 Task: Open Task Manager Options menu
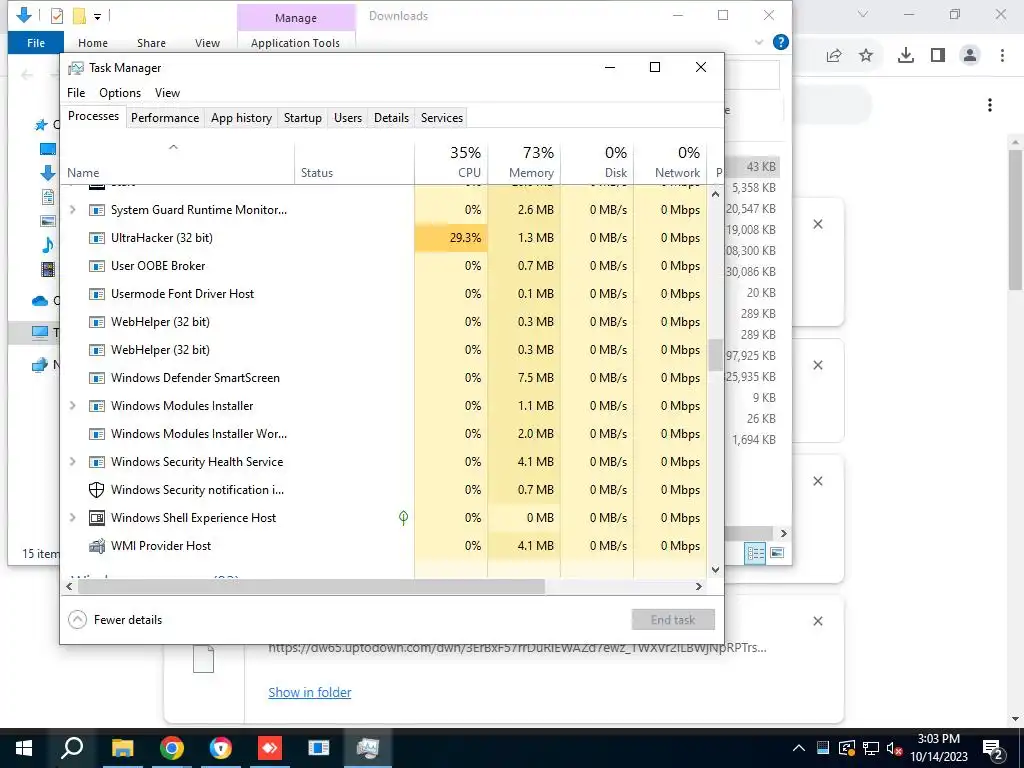coord(120,93)
